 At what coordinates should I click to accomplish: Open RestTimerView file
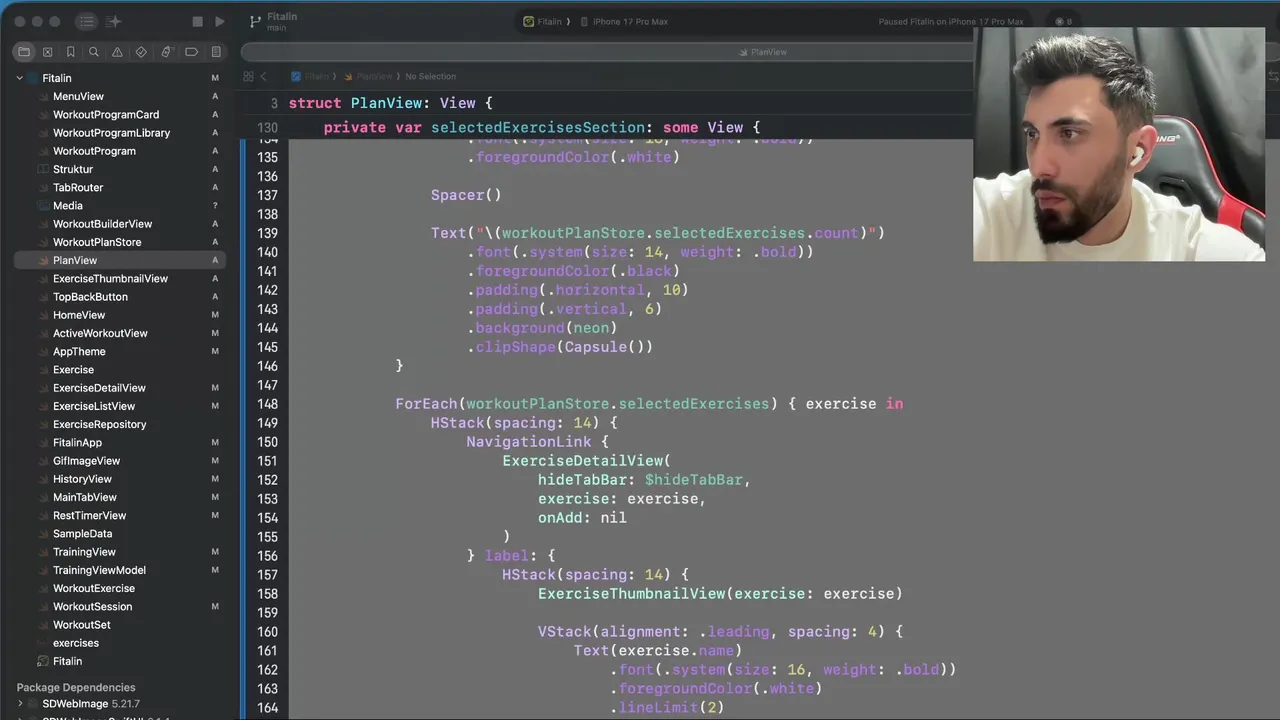coord(89,515)
